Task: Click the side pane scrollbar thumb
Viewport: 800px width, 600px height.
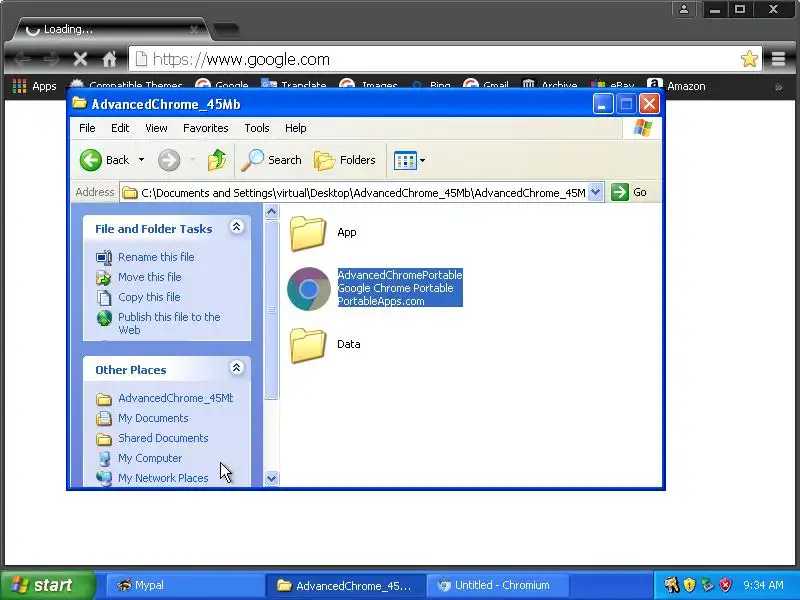Action: [272, 310]
